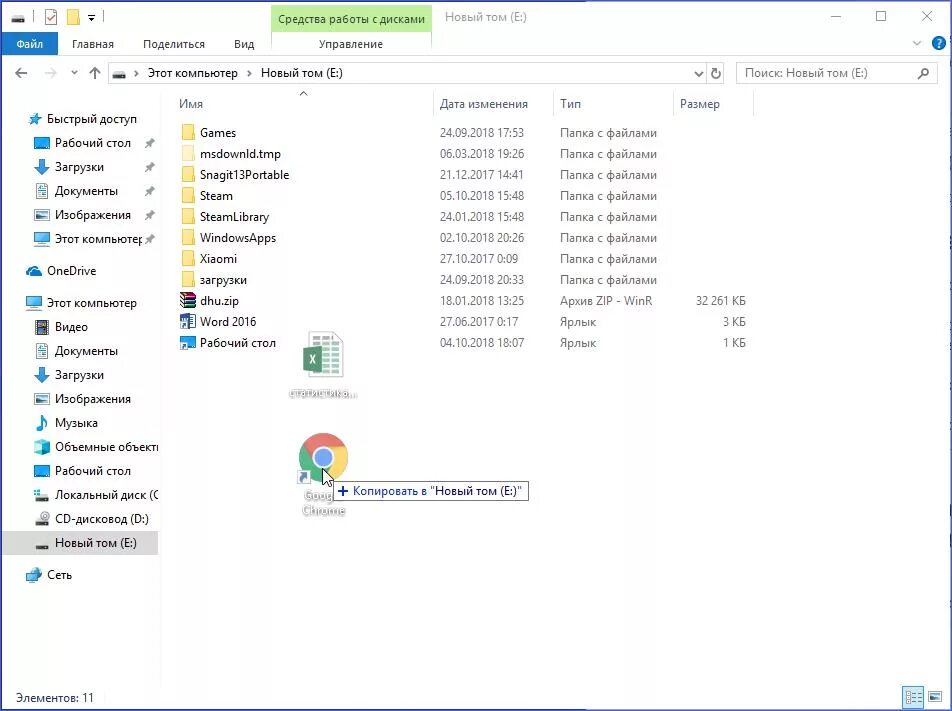Sort by the Имя column header
This screenshot has height=711, width=952.
[x=191, y=104]
